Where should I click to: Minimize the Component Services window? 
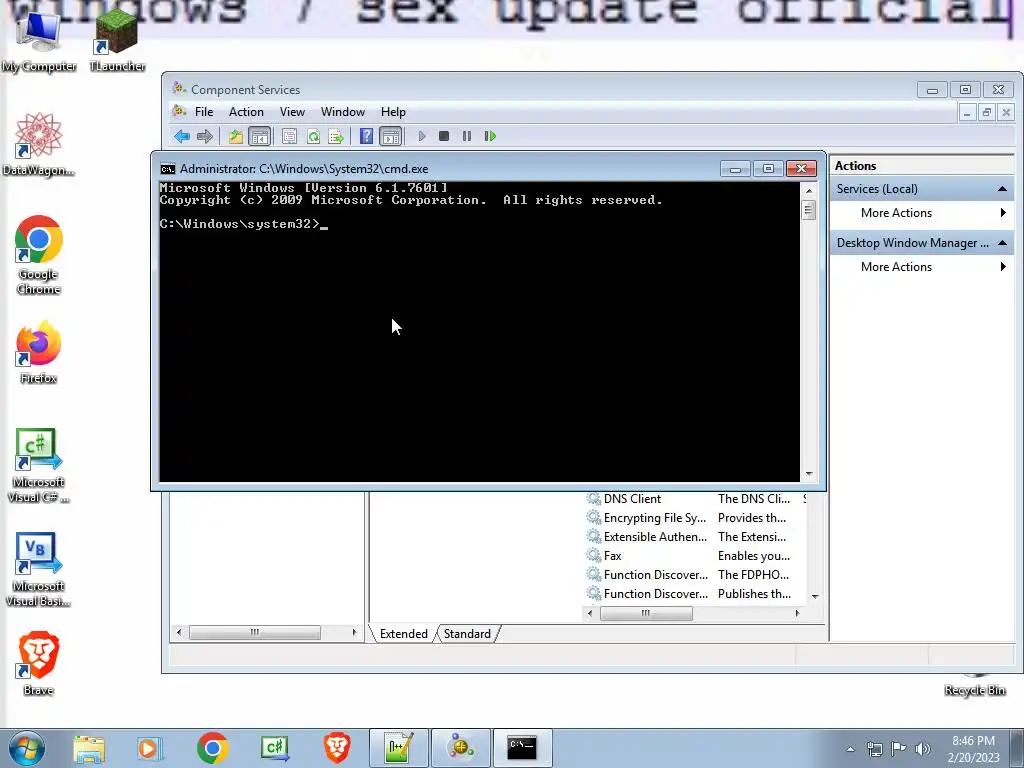[x=933, y=90]
